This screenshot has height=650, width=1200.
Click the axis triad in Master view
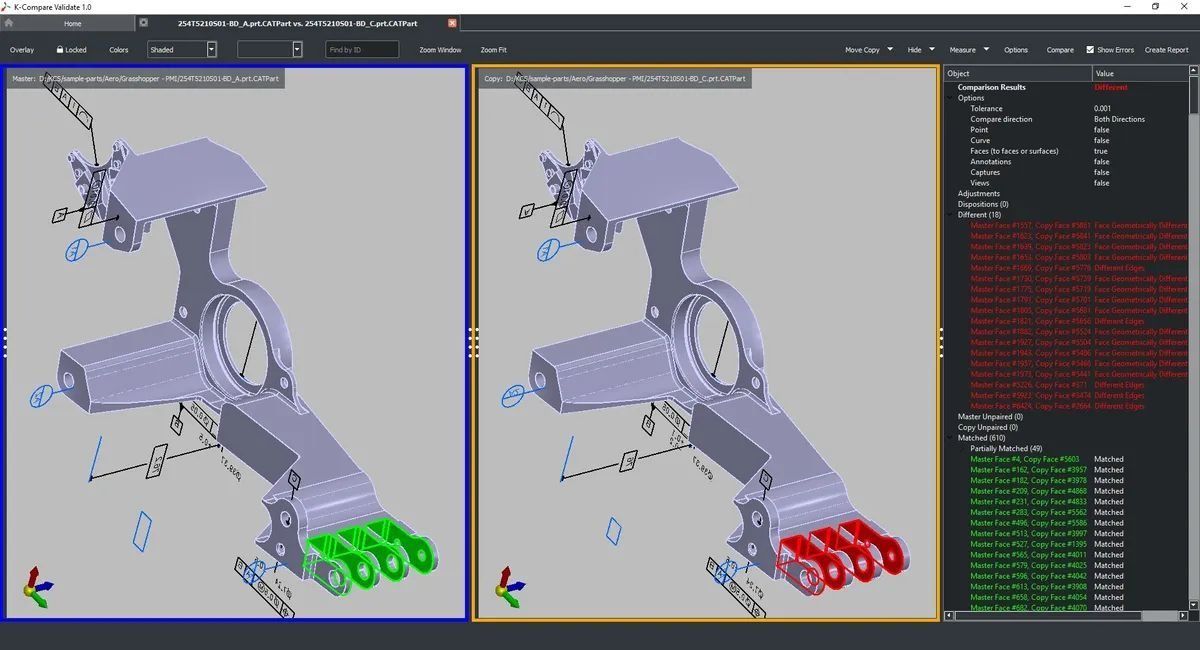pyautogui.click(x=37, y=586)
